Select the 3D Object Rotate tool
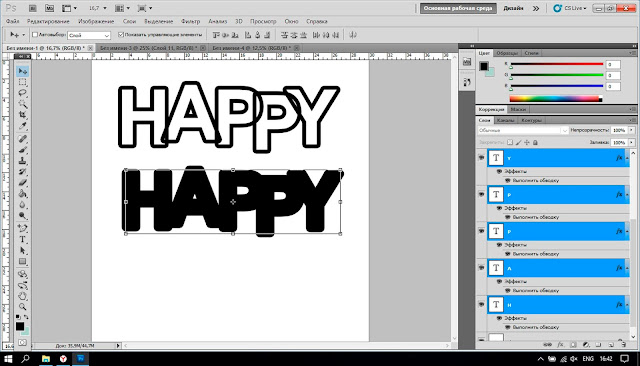 22,274
